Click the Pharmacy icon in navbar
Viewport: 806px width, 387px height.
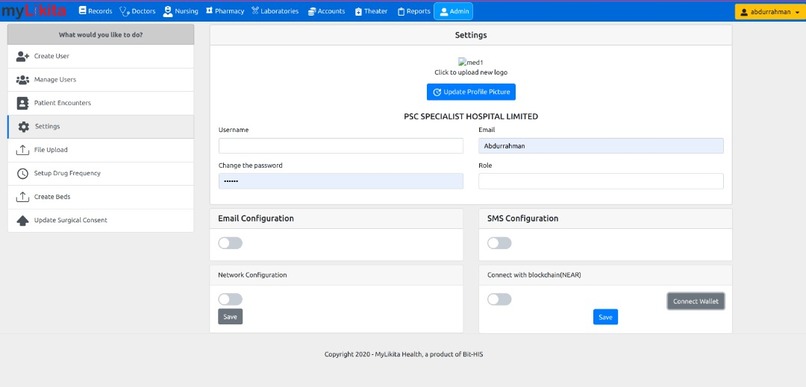point(209,11)
